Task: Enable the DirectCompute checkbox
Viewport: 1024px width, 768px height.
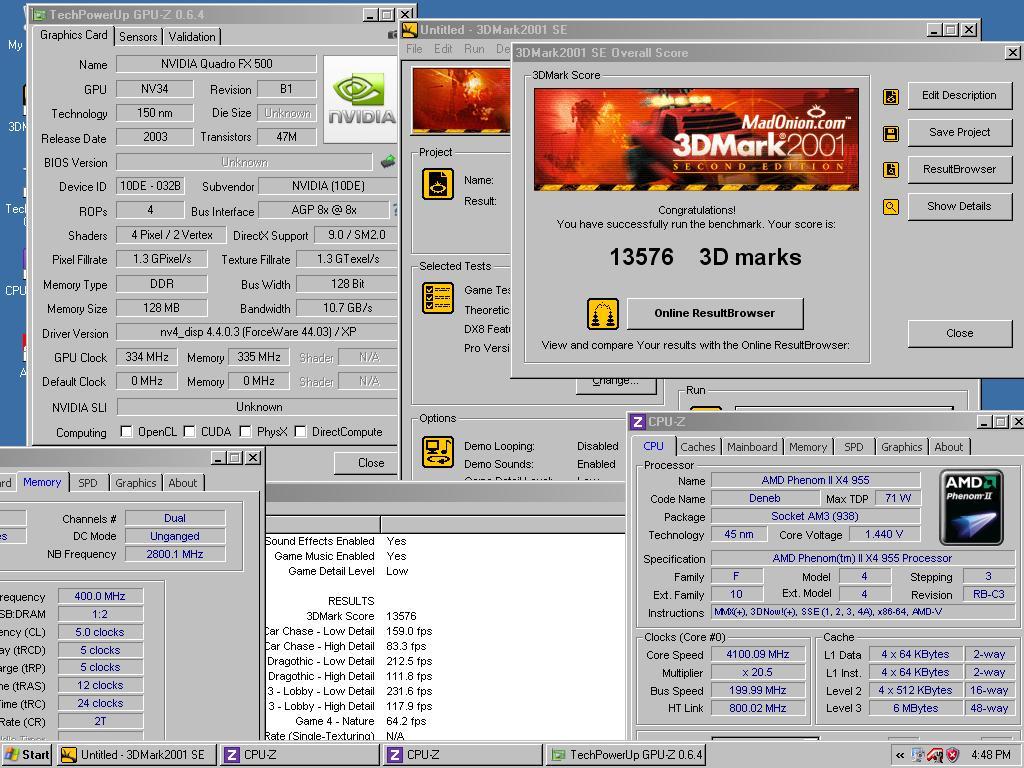Action: coord(300,432)
